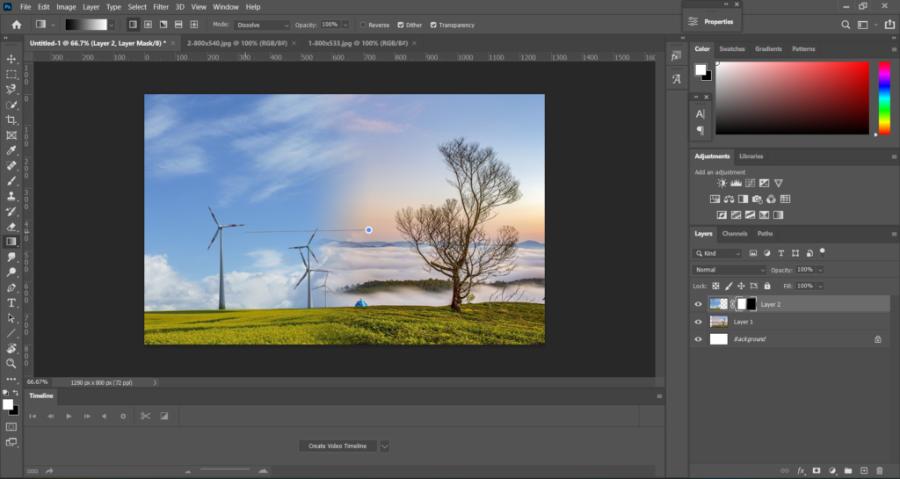This screenshot has width=900, height=479.
Task: Open the 2-800x540.jpg document tab
Action: click(237, 43)
